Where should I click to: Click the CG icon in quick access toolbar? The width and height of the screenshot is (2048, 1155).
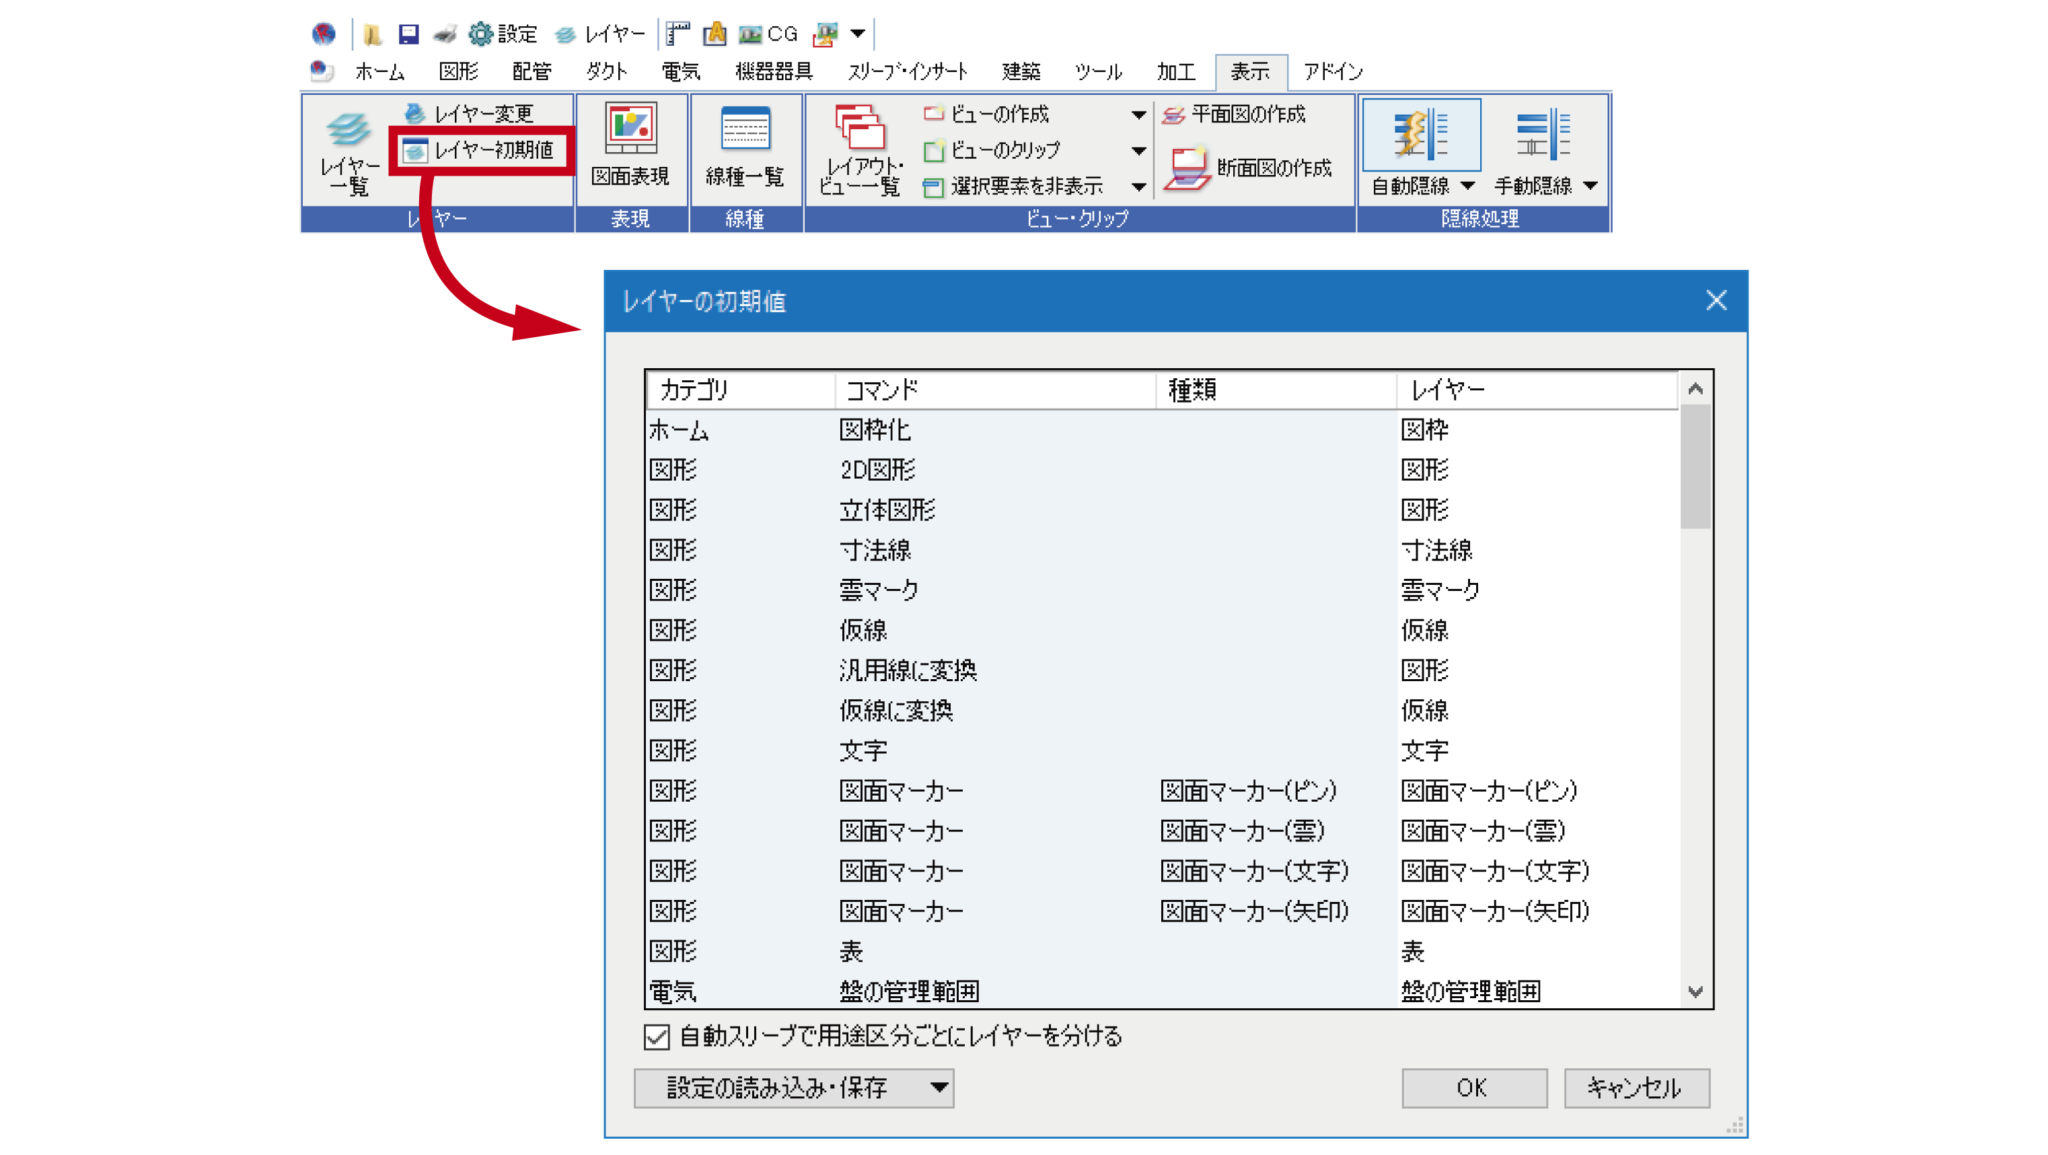764,32
